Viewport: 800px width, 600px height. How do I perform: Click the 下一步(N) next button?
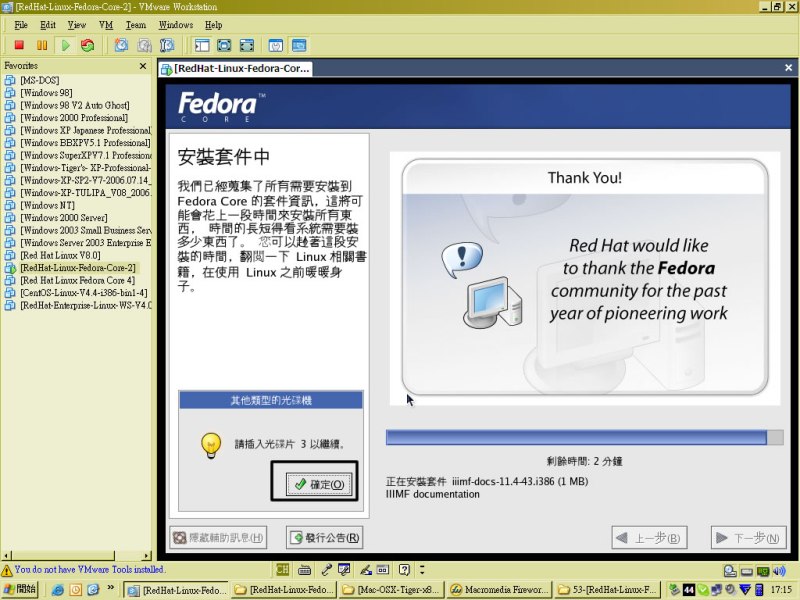(x=748, y=538)
